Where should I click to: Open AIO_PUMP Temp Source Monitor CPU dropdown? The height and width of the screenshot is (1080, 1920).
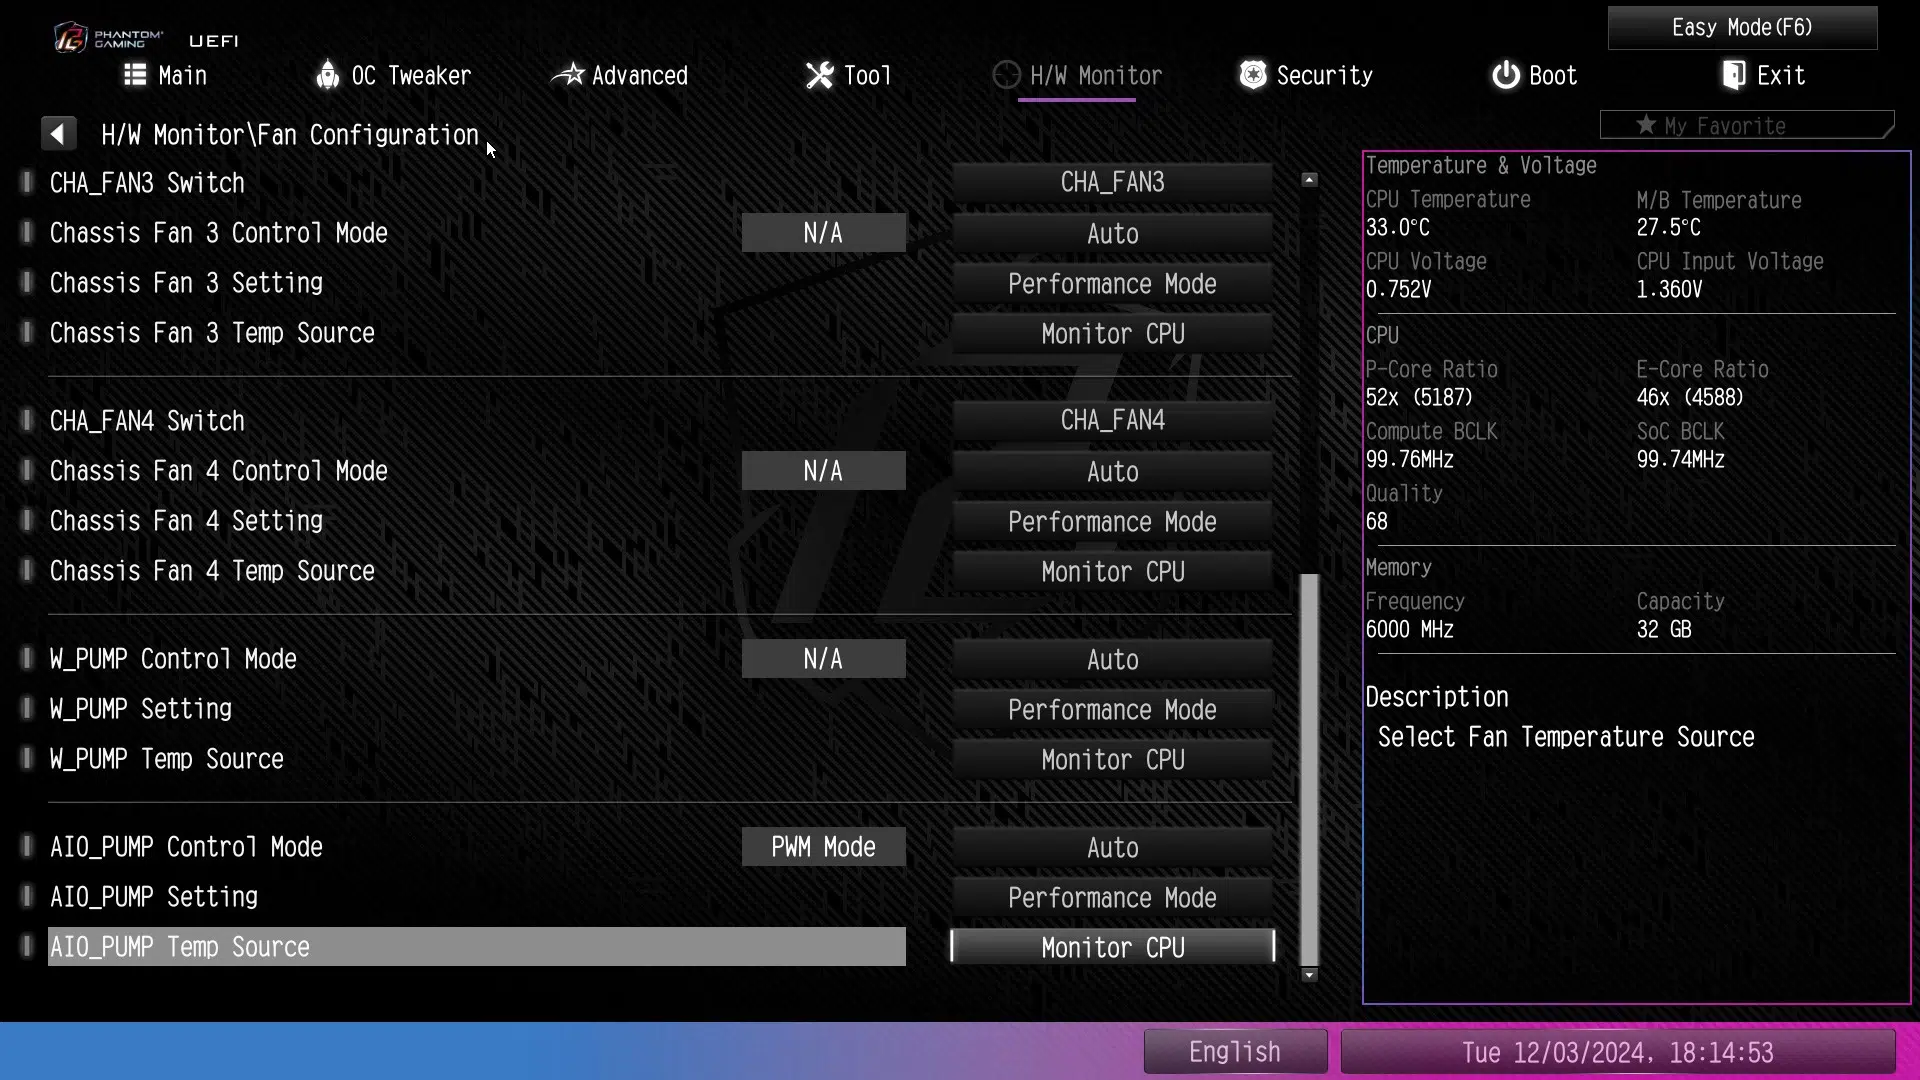pyautogui.click(x=1112, y=947)
